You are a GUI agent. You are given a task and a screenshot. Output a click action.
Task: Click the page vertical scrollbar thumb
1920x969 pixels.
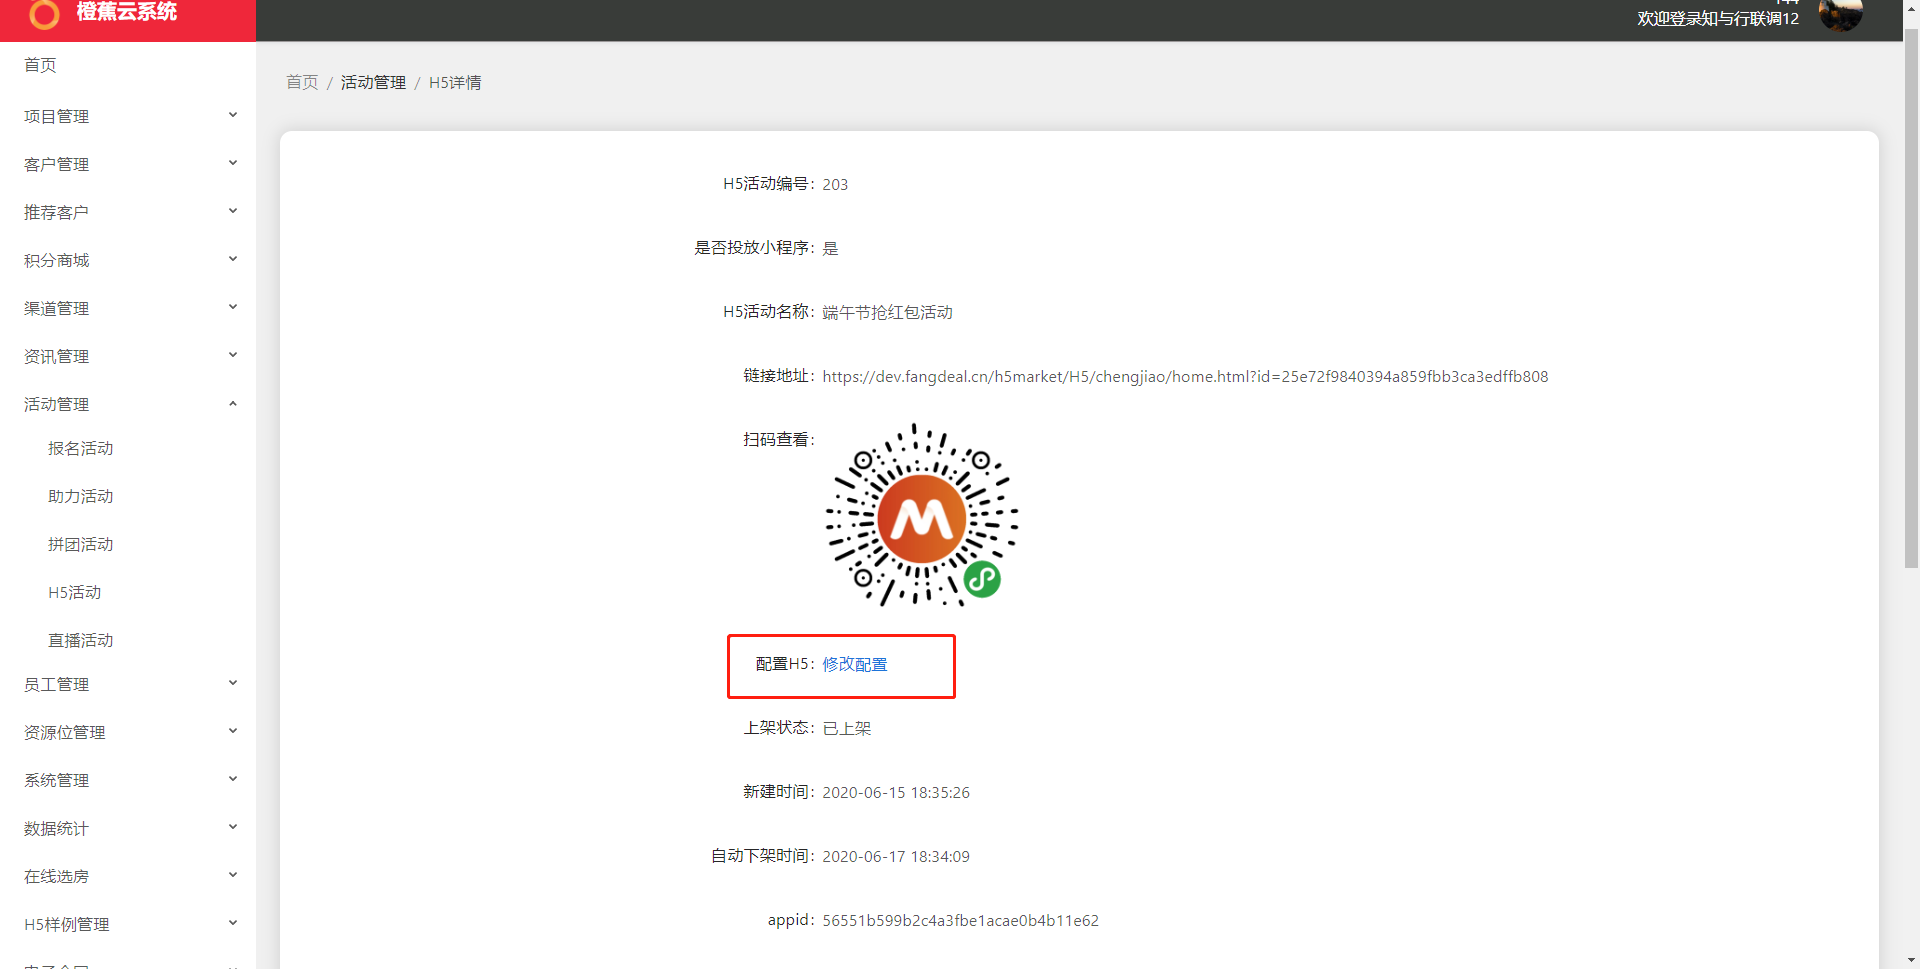[1911, 298]
